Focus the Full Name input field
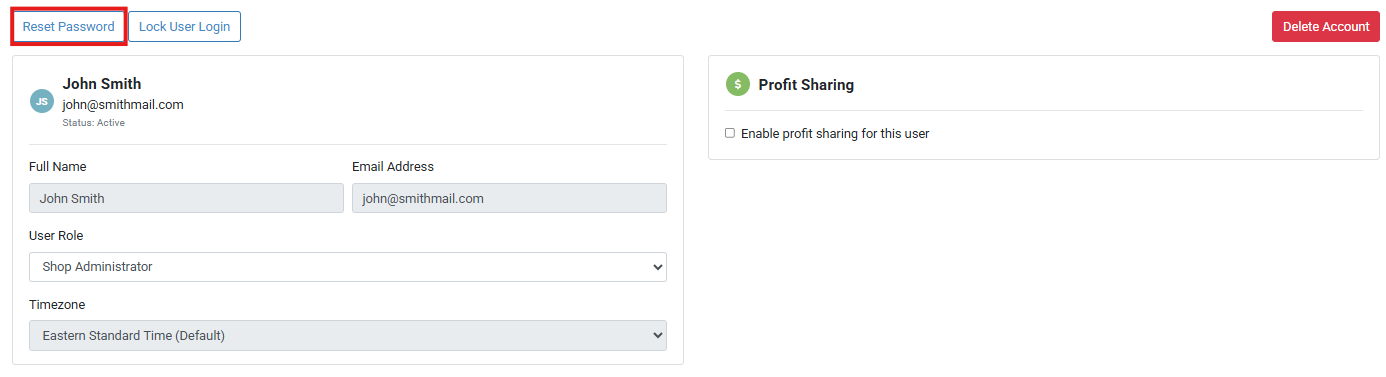This screenshot has height=377, width=1386. coord(186,198)
